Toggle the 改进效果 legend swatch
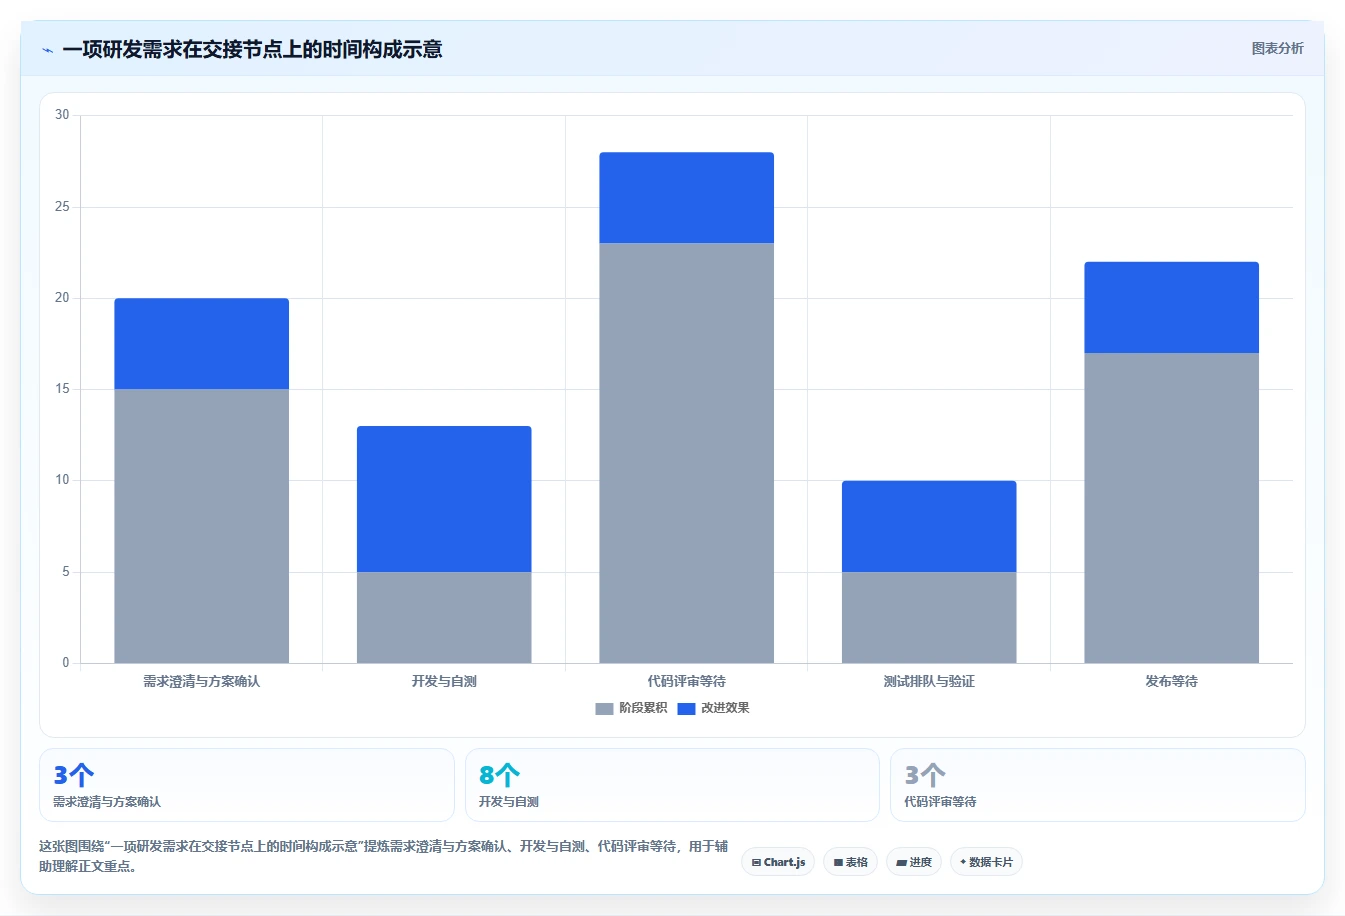The image size is (1345, 916). [x=686, y=708]
